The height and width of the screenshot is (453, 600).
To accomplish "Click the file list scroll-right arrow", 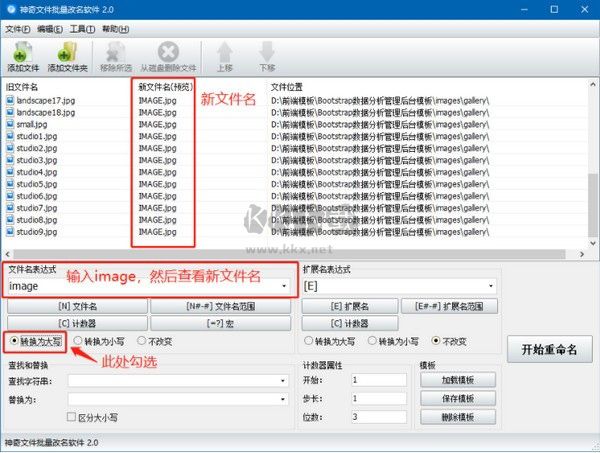I will pyautogui.click(x=582, y=254).
